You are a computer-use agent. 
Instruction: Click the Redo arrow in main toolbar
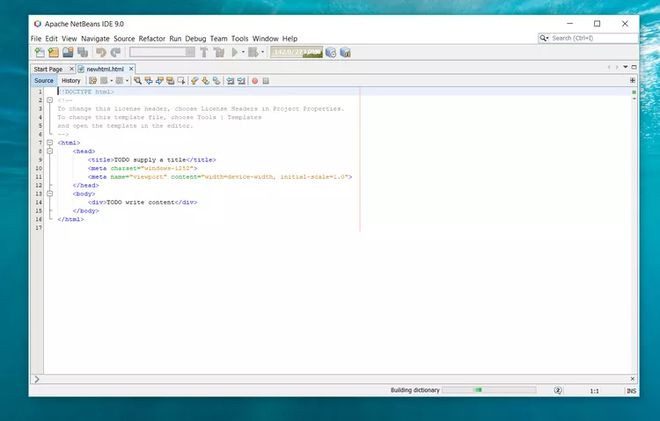(115, 53)
